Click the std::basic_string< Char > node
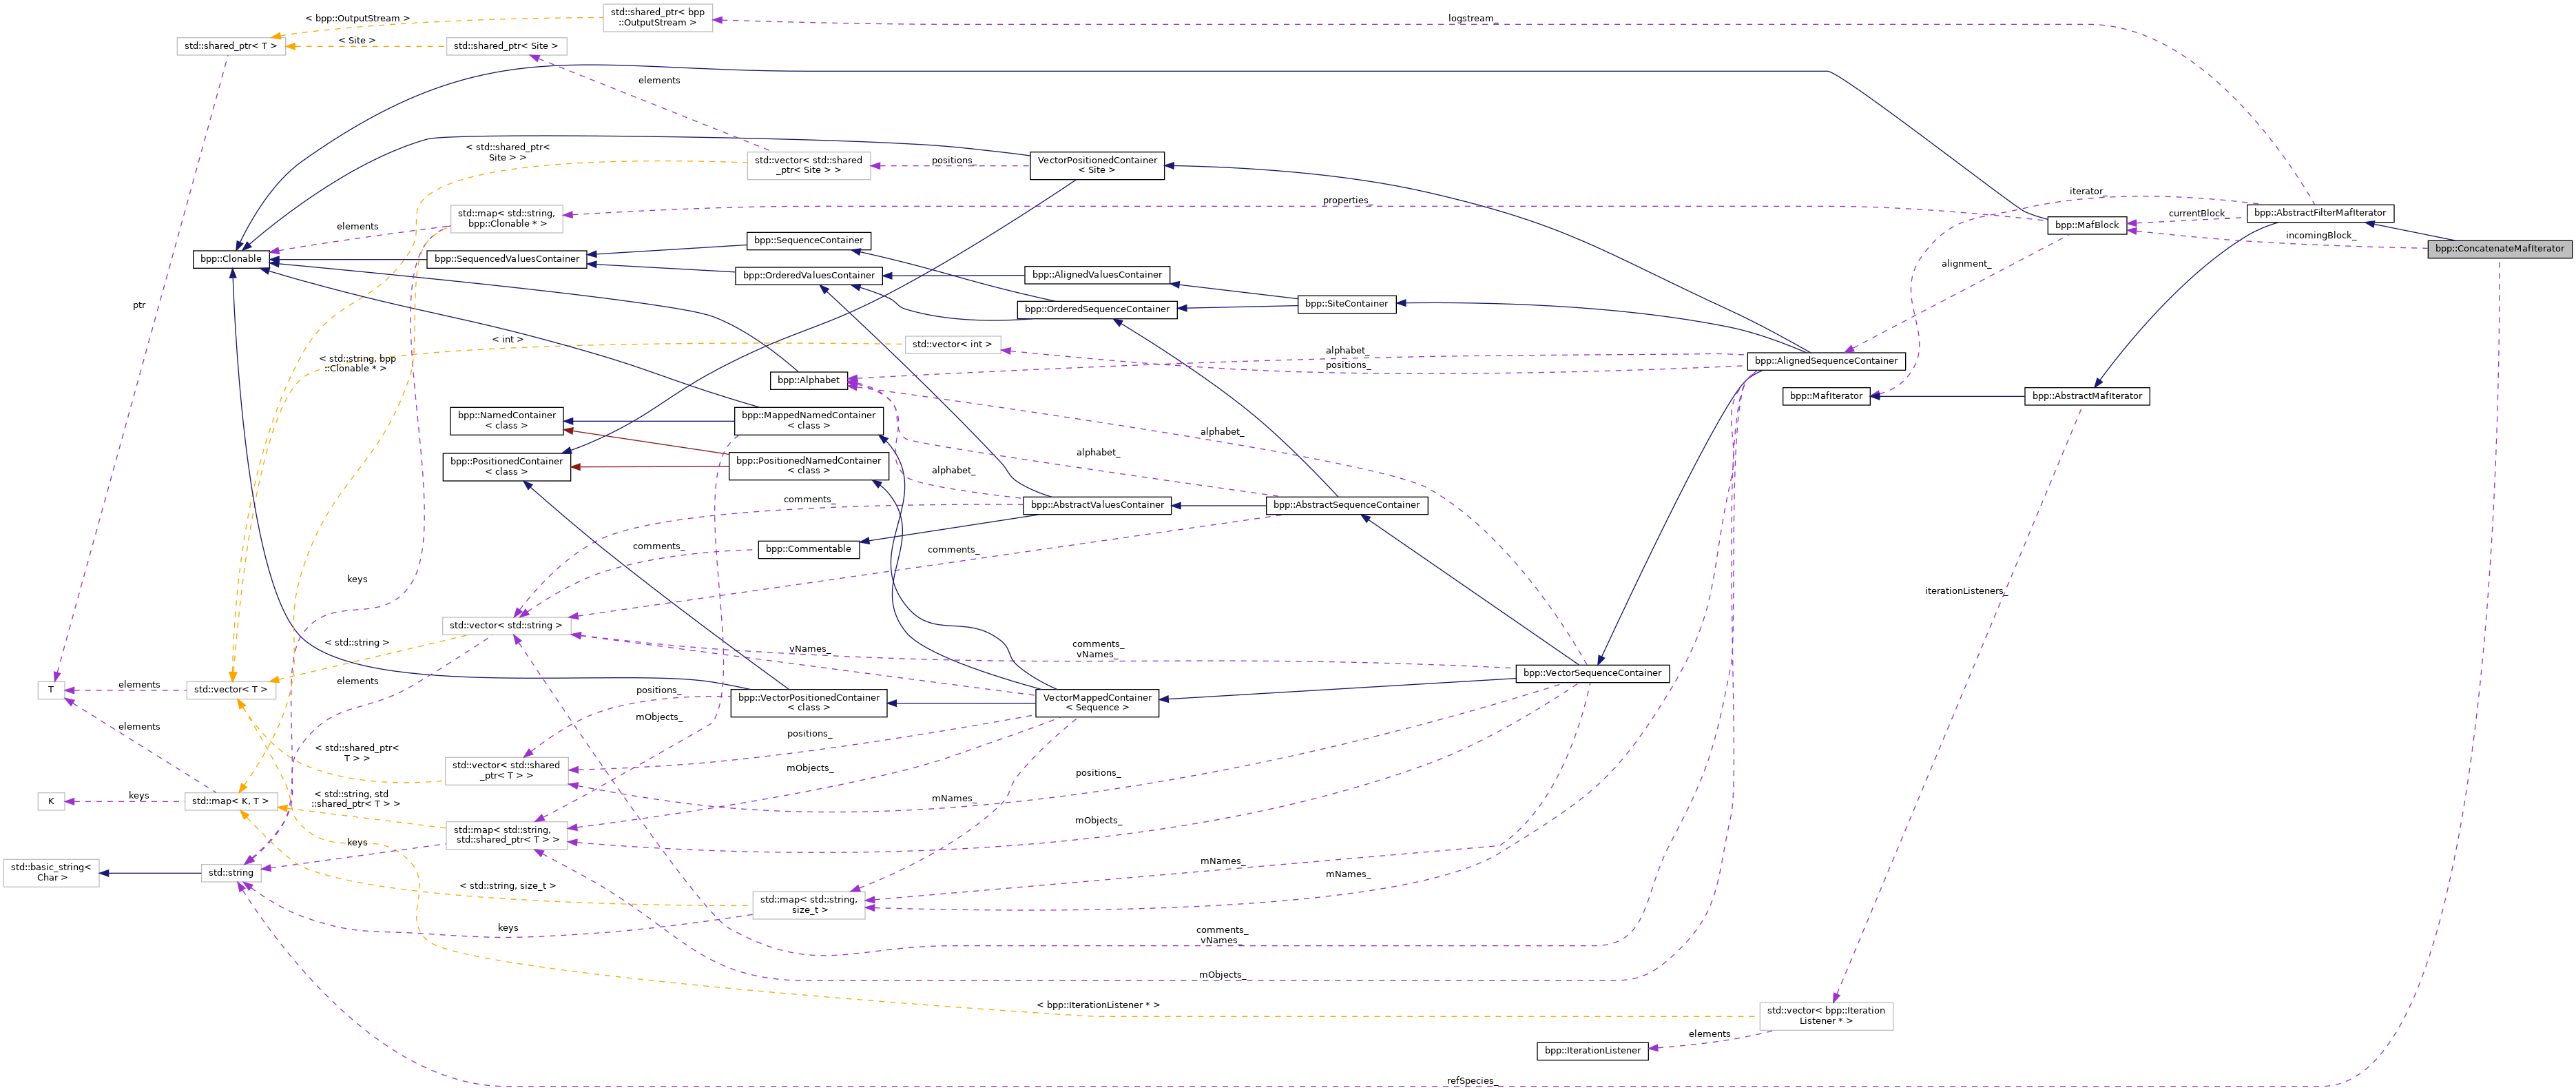 [x=51, y=873]
